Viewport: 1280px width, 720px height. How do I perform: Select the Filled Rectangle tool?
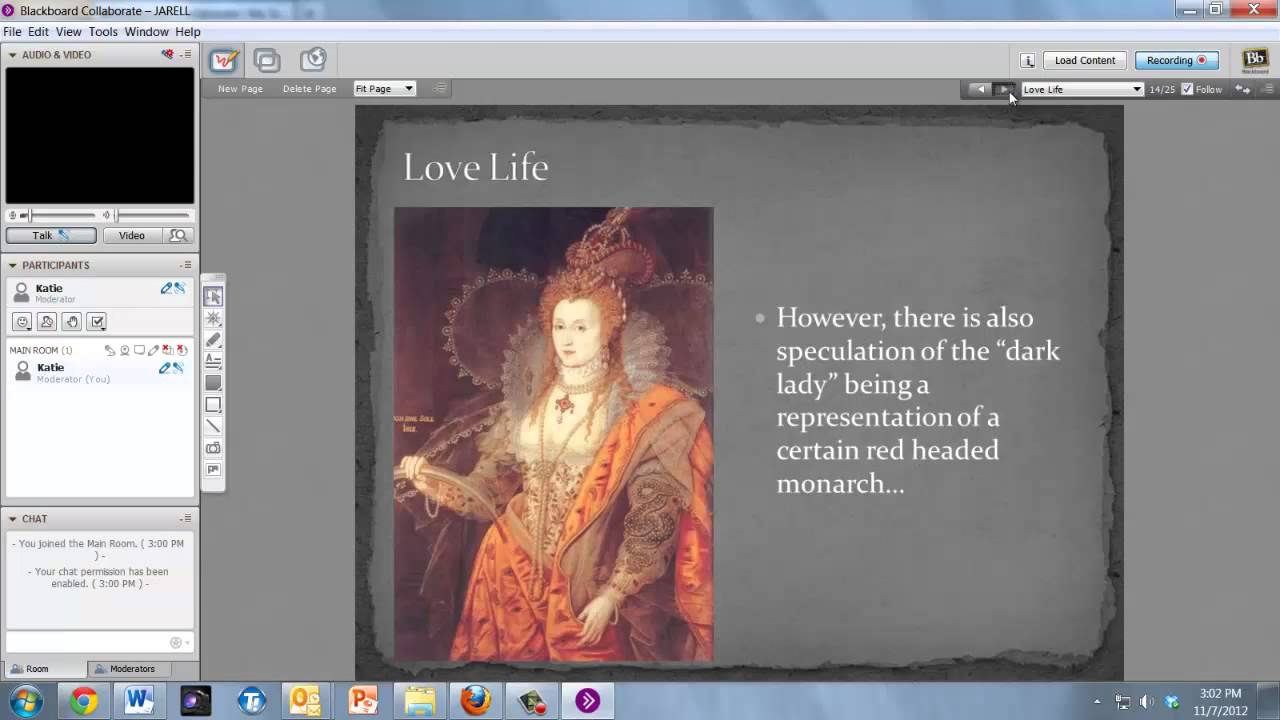click(x=213, y=383)
